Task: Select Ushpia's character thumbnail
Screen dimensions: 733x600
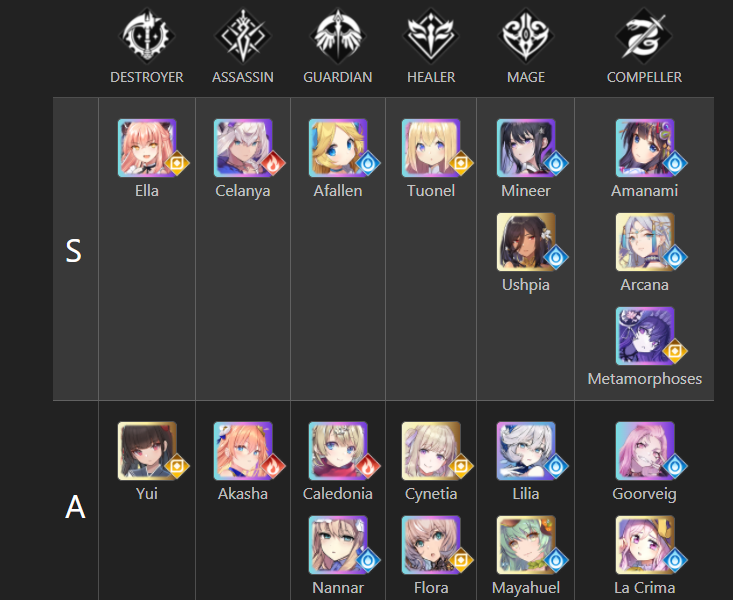Action: (x=526, y=242)
